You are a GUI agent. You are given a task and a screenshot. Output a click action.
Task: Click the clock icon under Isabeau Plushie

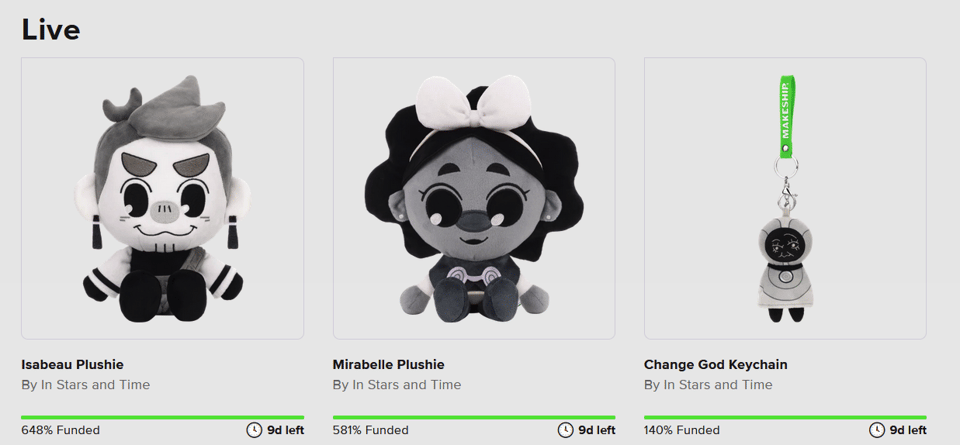(x=253, y=430)
